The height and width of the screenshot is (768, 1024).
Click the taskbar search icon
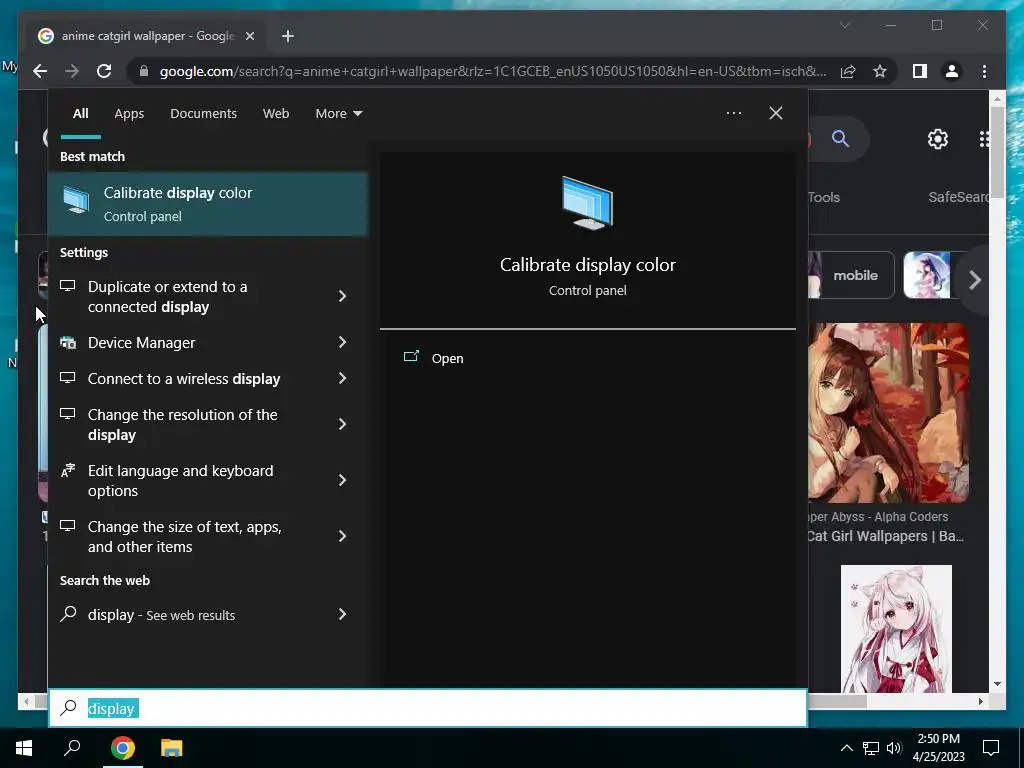(x=72, y=748)
